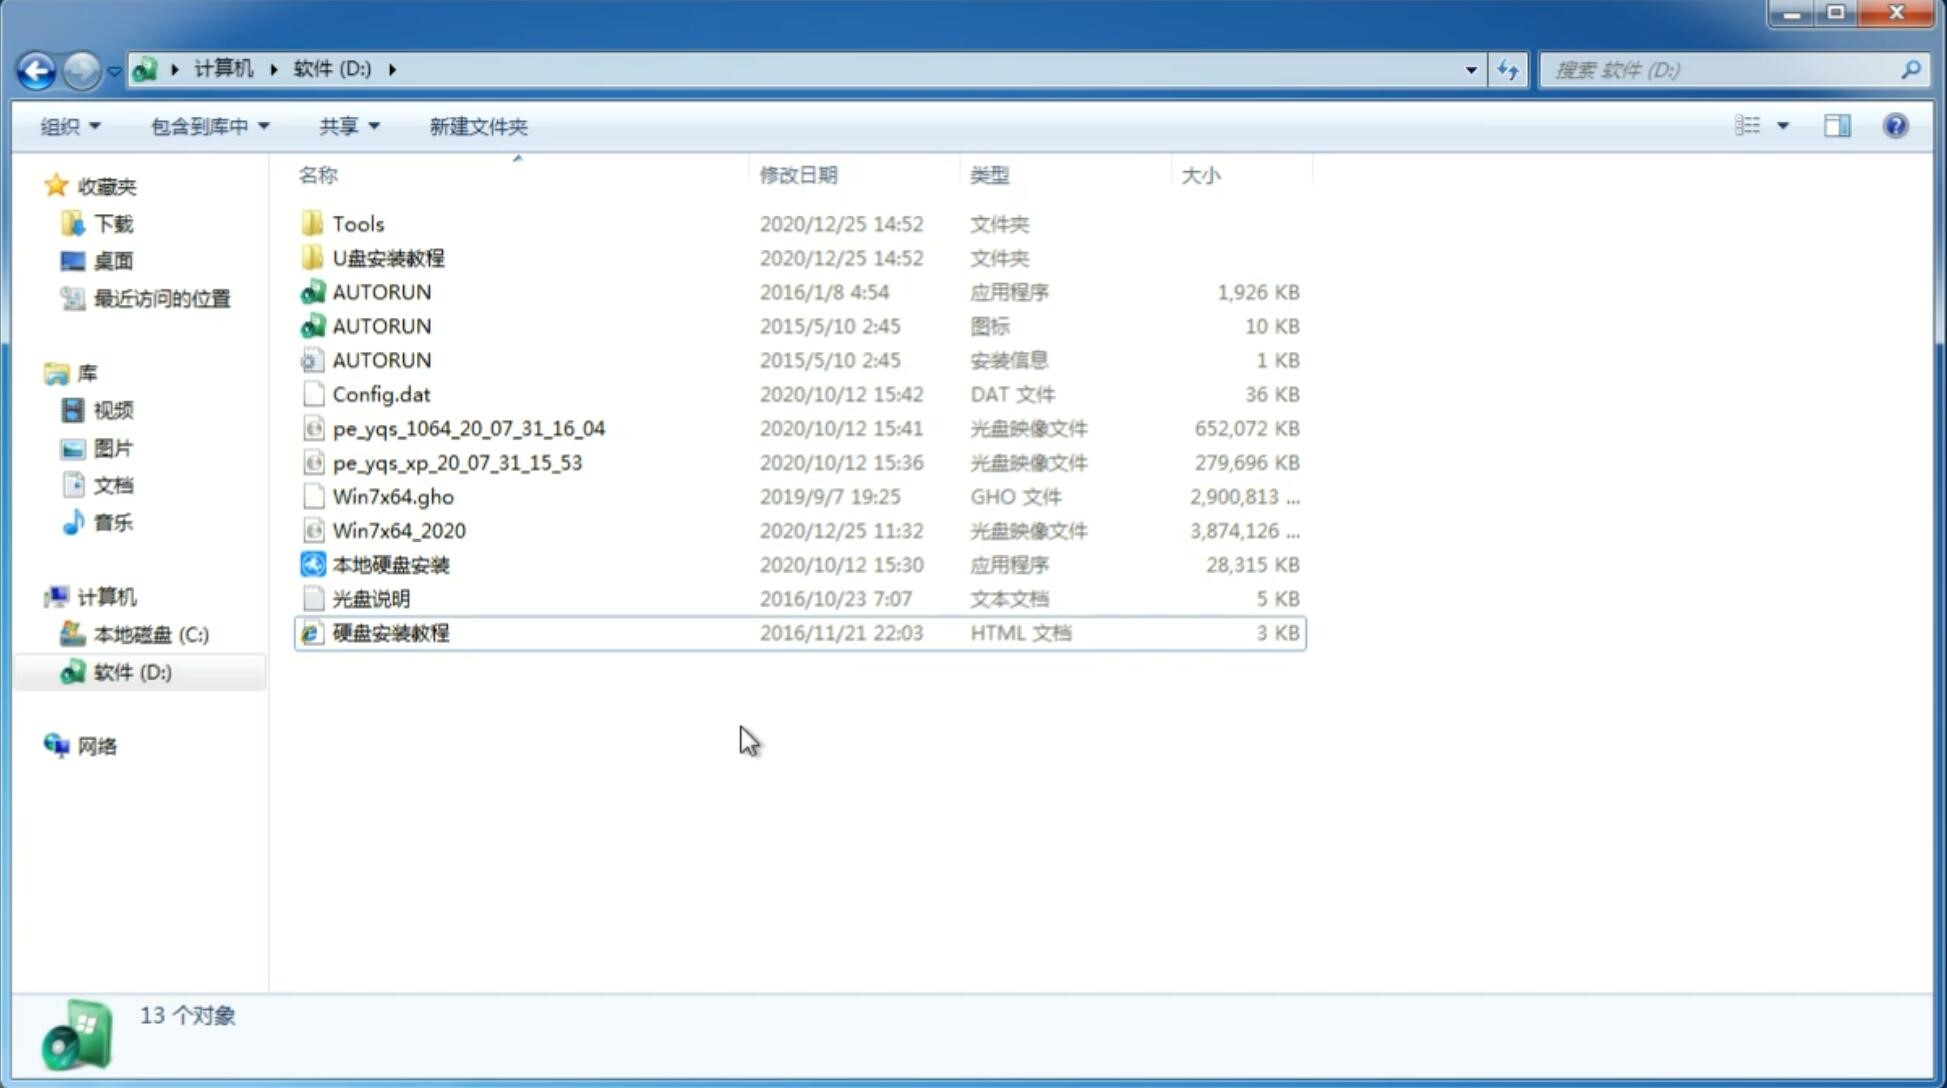This screenshot has width=1947, height=1088.
Task: Launch 本地硬盘安装 application
Action: coord(390,564)
